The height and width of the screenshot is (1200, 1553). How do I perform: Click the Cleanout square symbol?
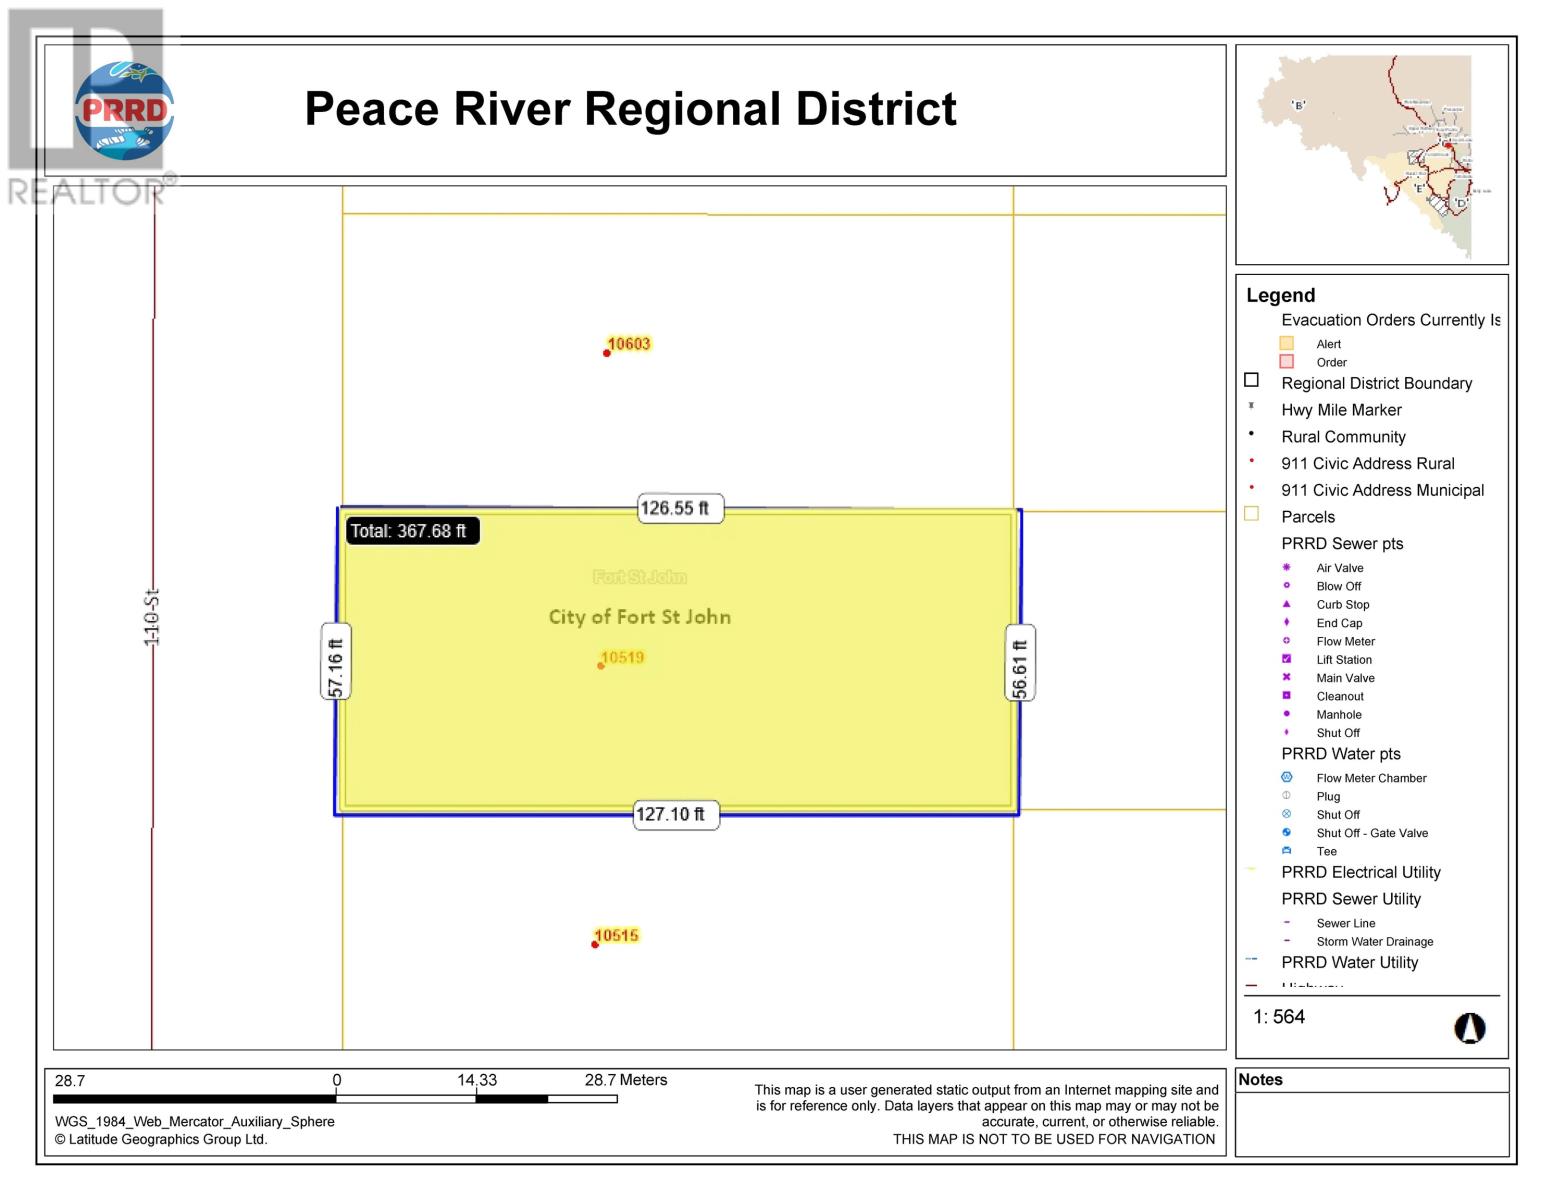click(1287, 695)
